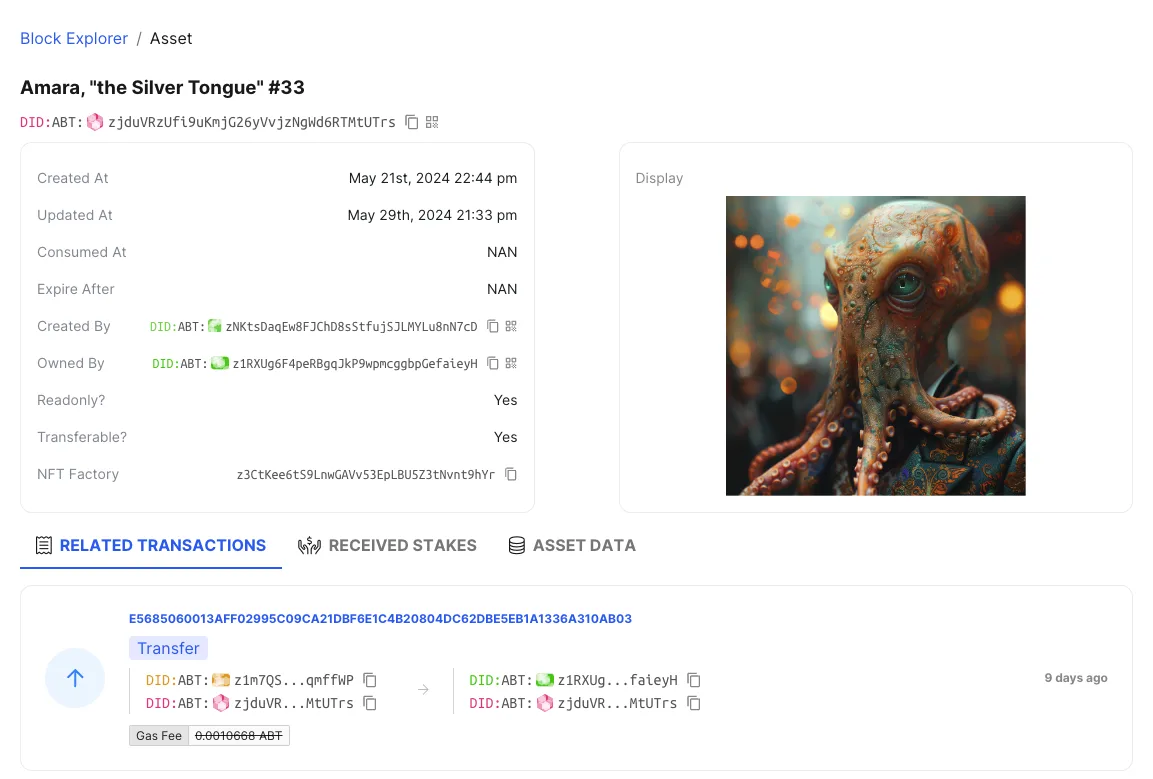
Task: Open the Asset Data tab
Action: (x=572, y=545)
